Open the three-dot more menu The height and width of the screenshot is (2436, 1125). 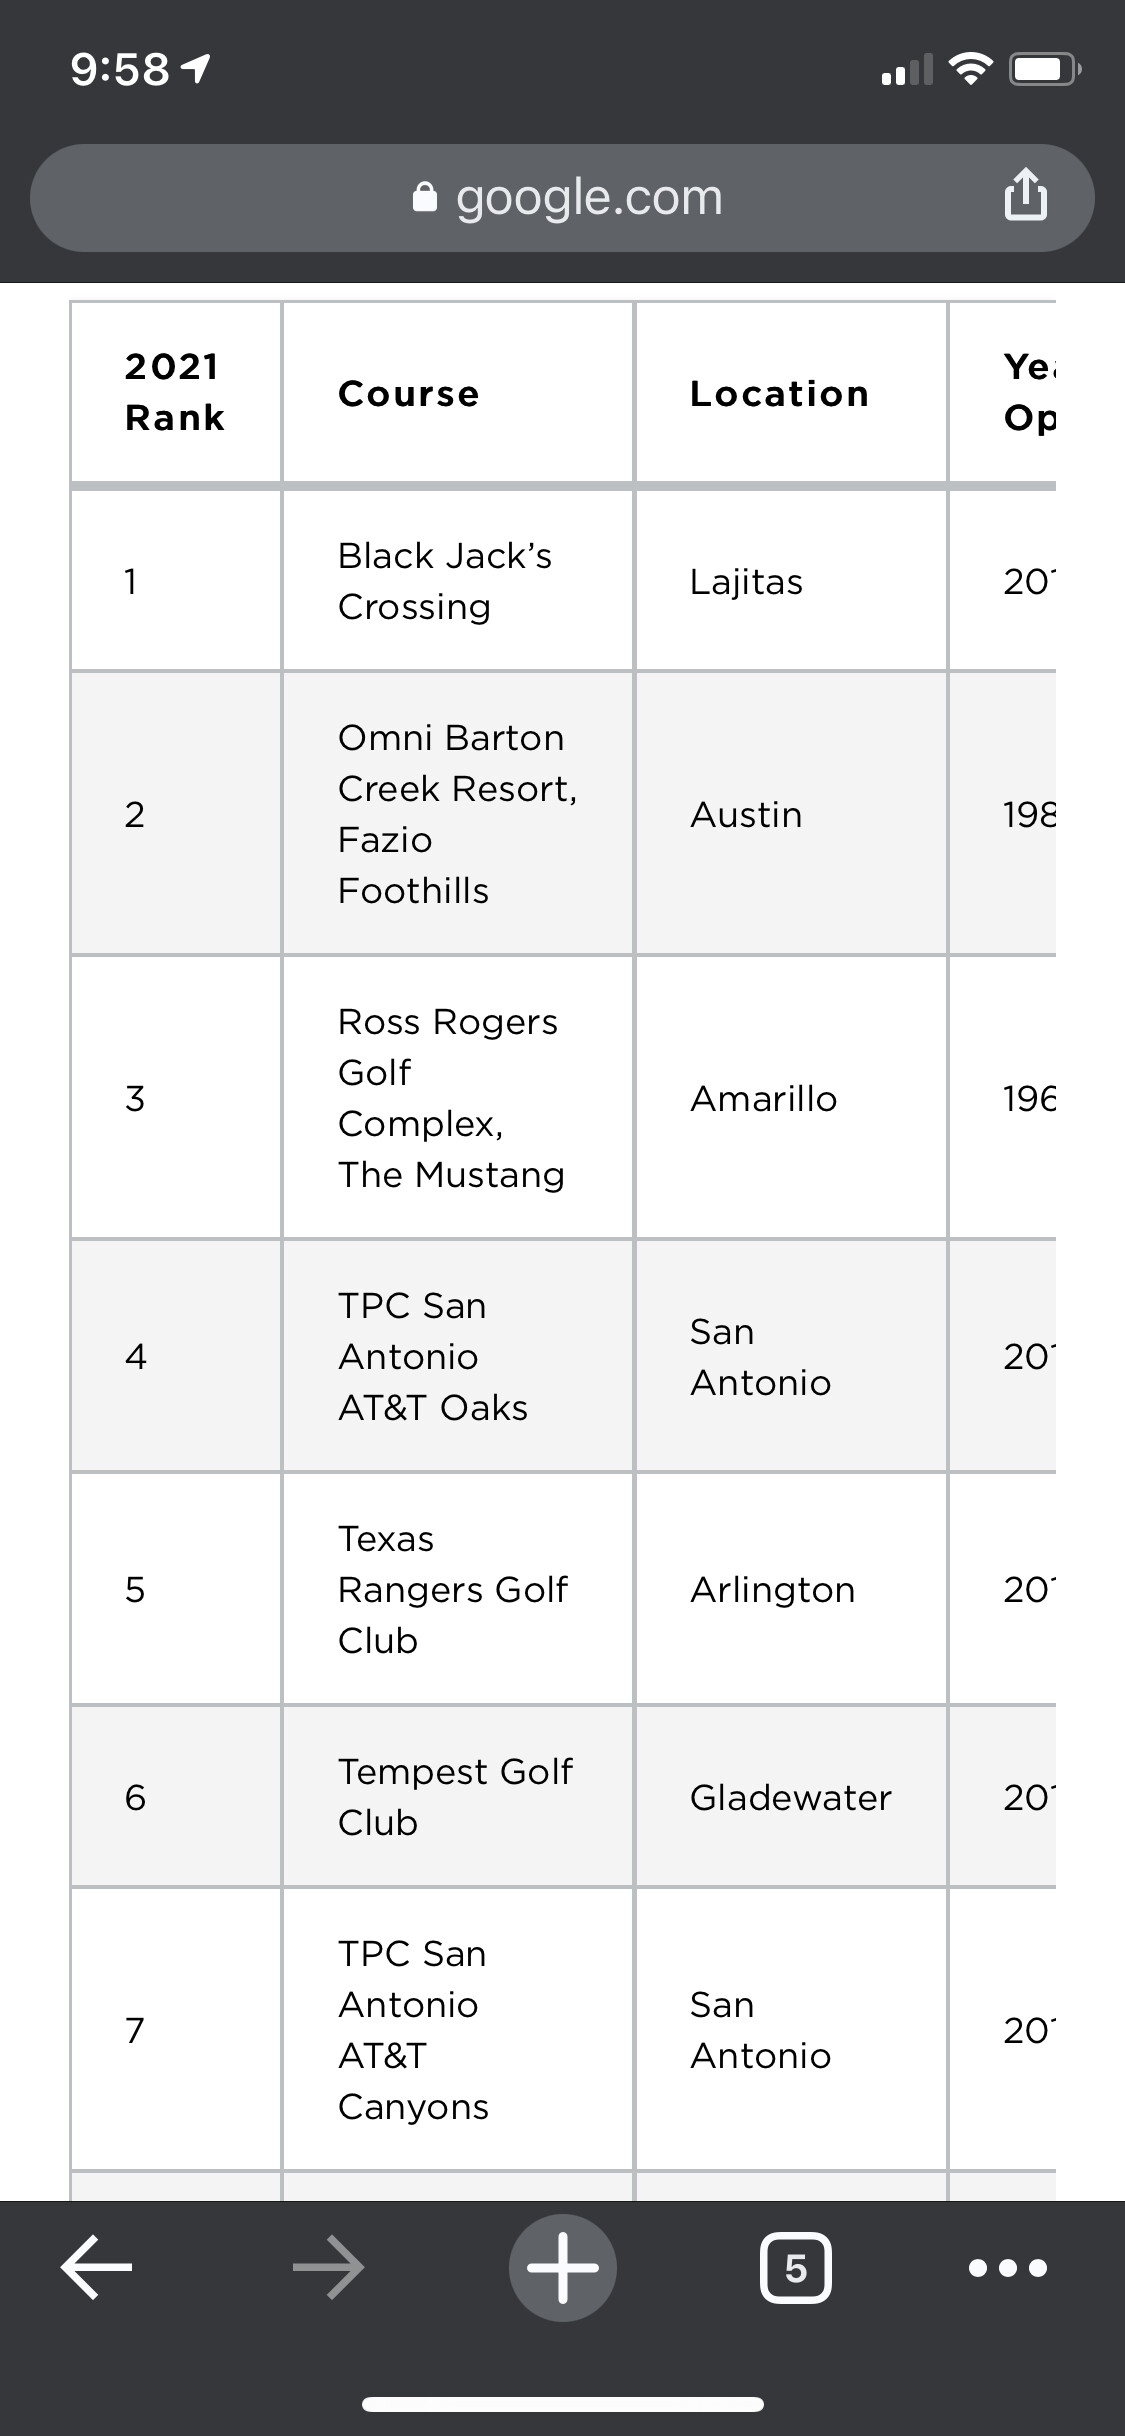[x=1008, y=2267]
